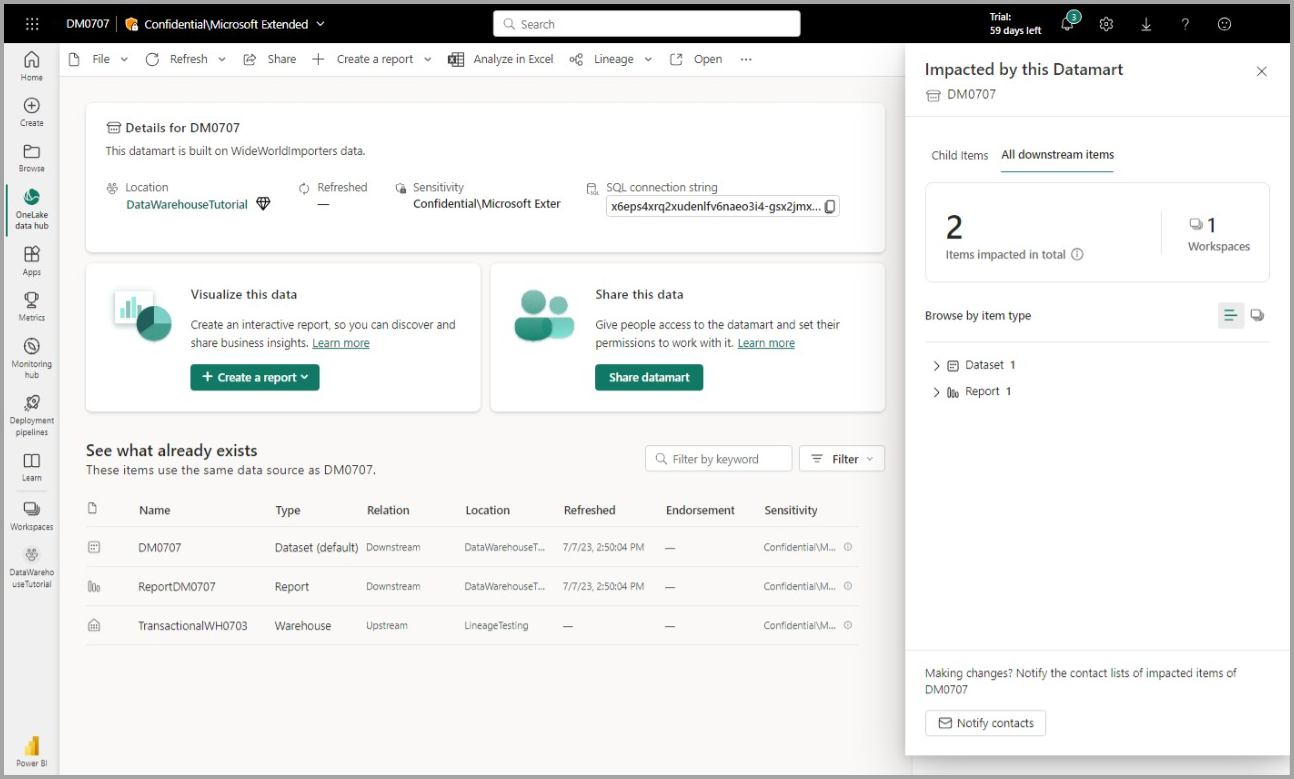Click the Filter by keyword field
Image resolution: width=1294 pixels, height=779 pixels.
tap(719, 459)
